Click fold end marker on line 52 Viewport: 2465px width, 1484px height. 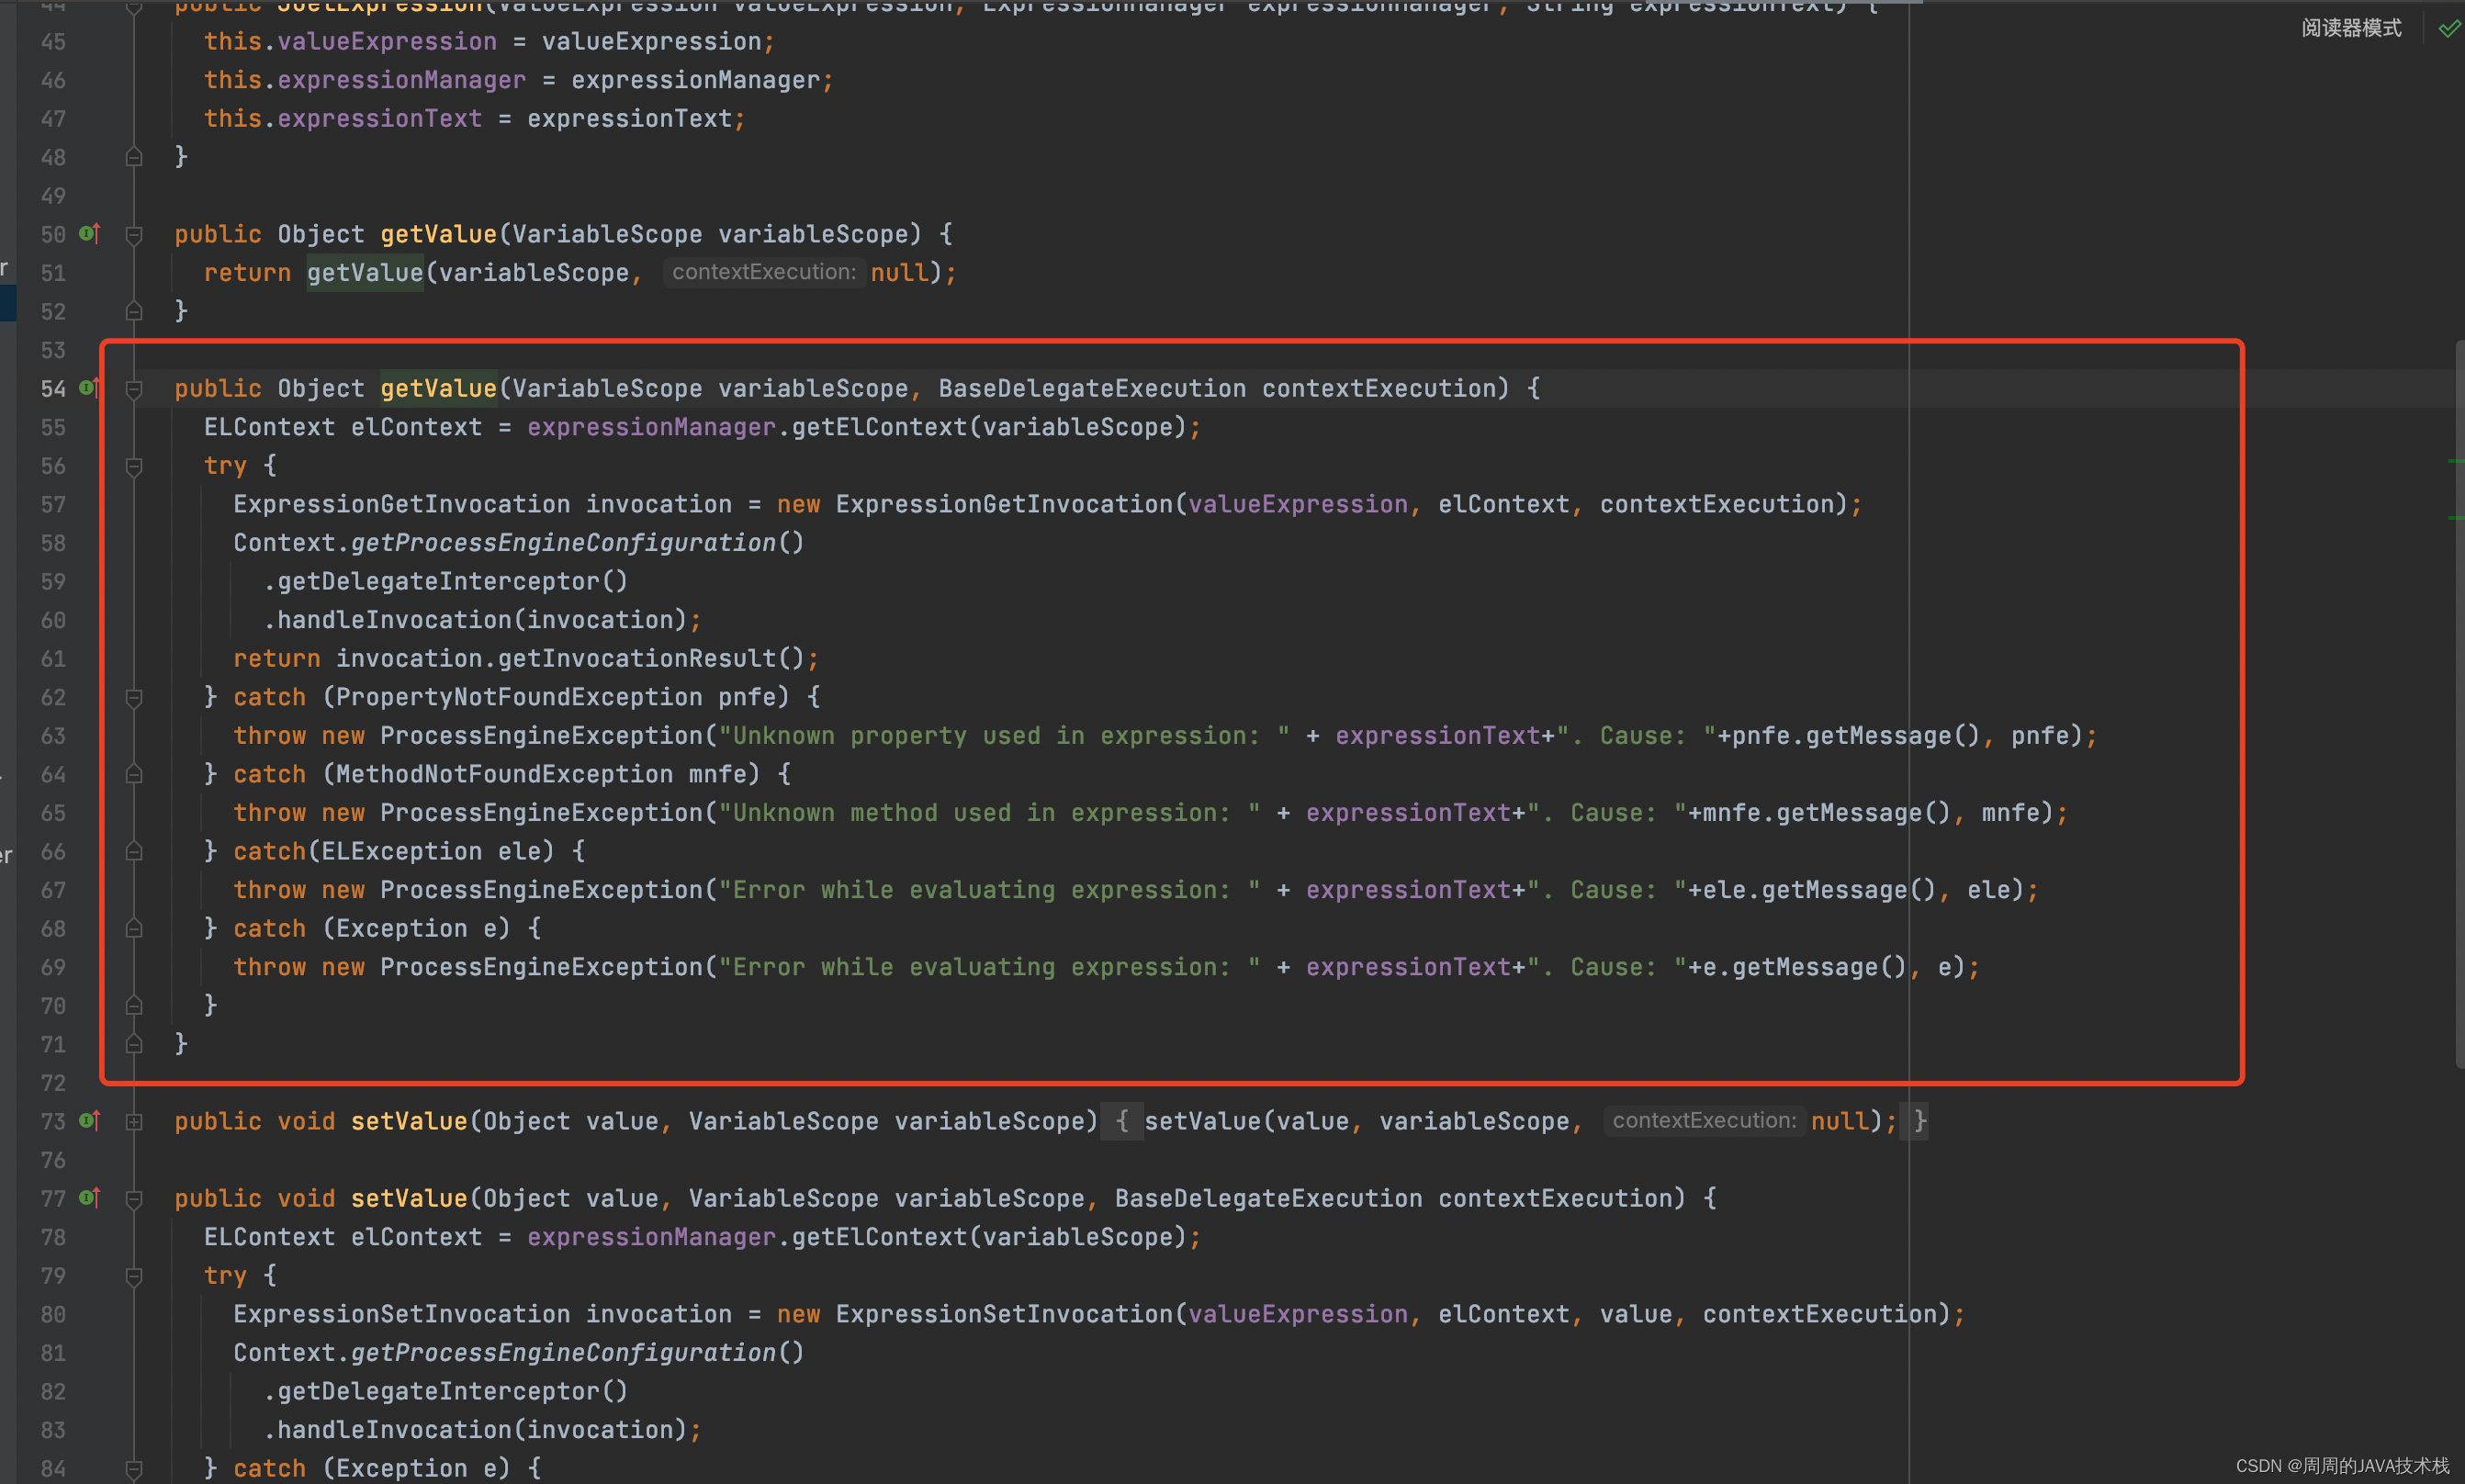click(134, 311)
